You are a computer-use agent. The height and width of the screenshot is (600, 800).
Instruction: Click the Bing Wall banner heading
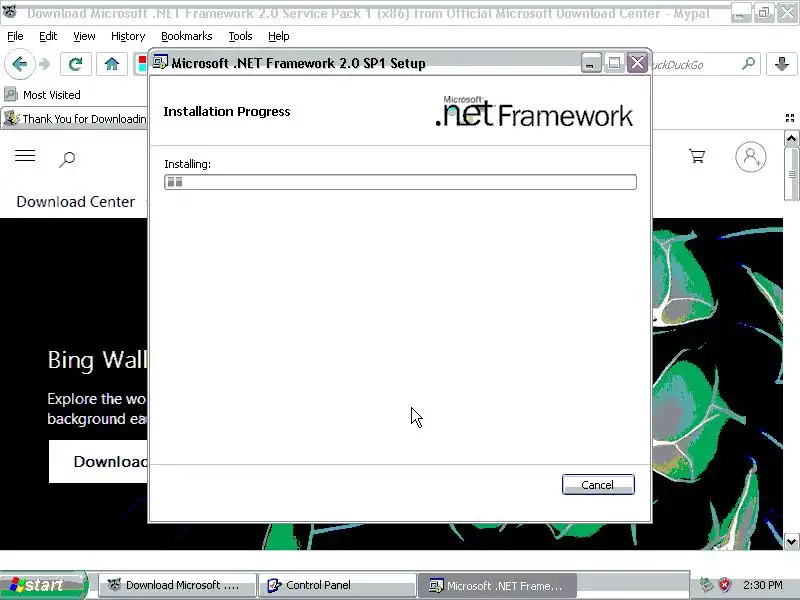[x=97, y=360]
